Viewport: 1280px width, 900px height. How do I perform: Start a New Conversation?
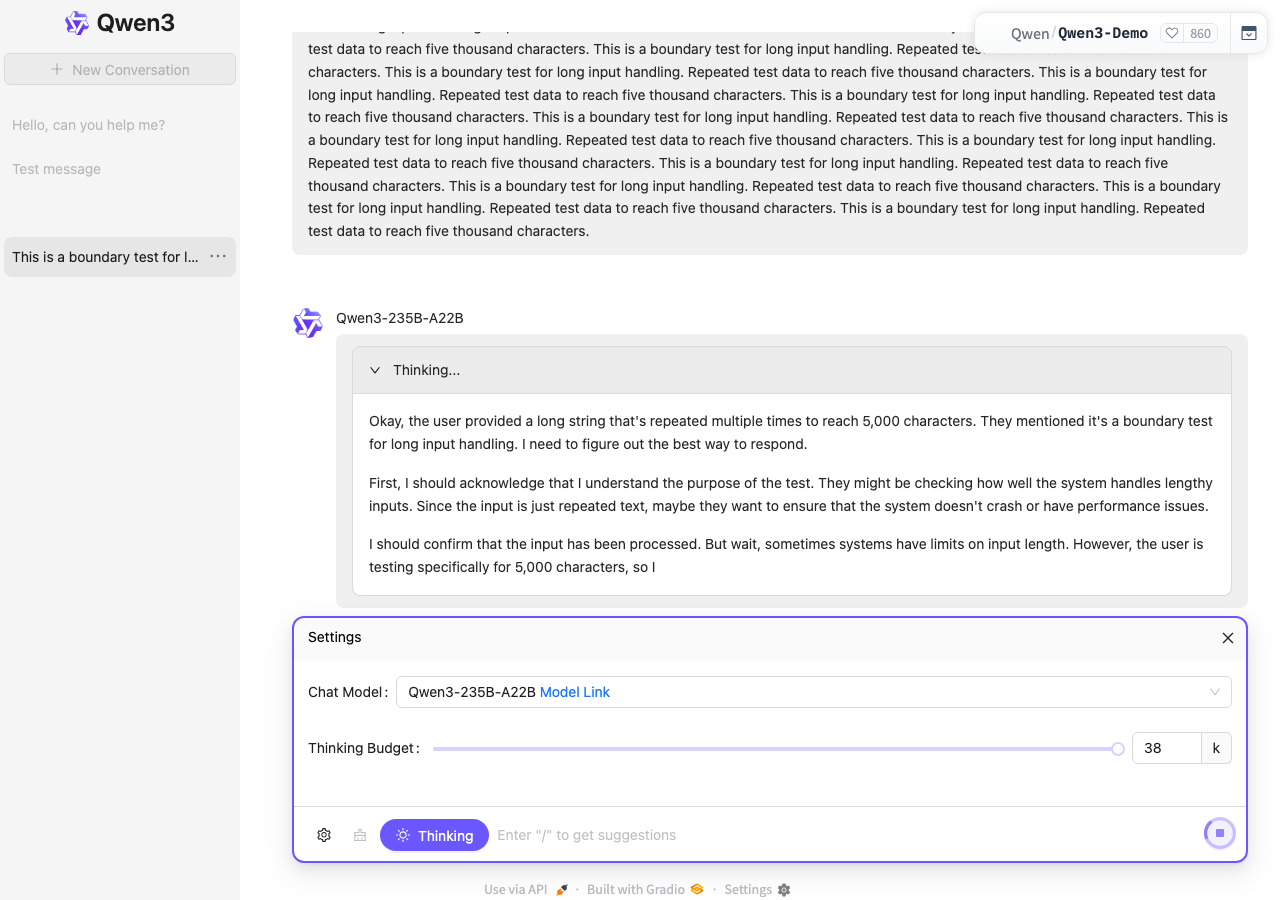coord(120,69)
